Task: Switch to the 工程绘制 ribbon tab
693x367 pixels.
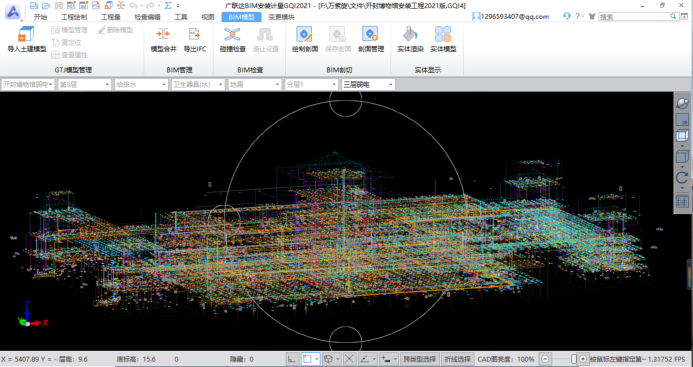Action: (74, 17)
